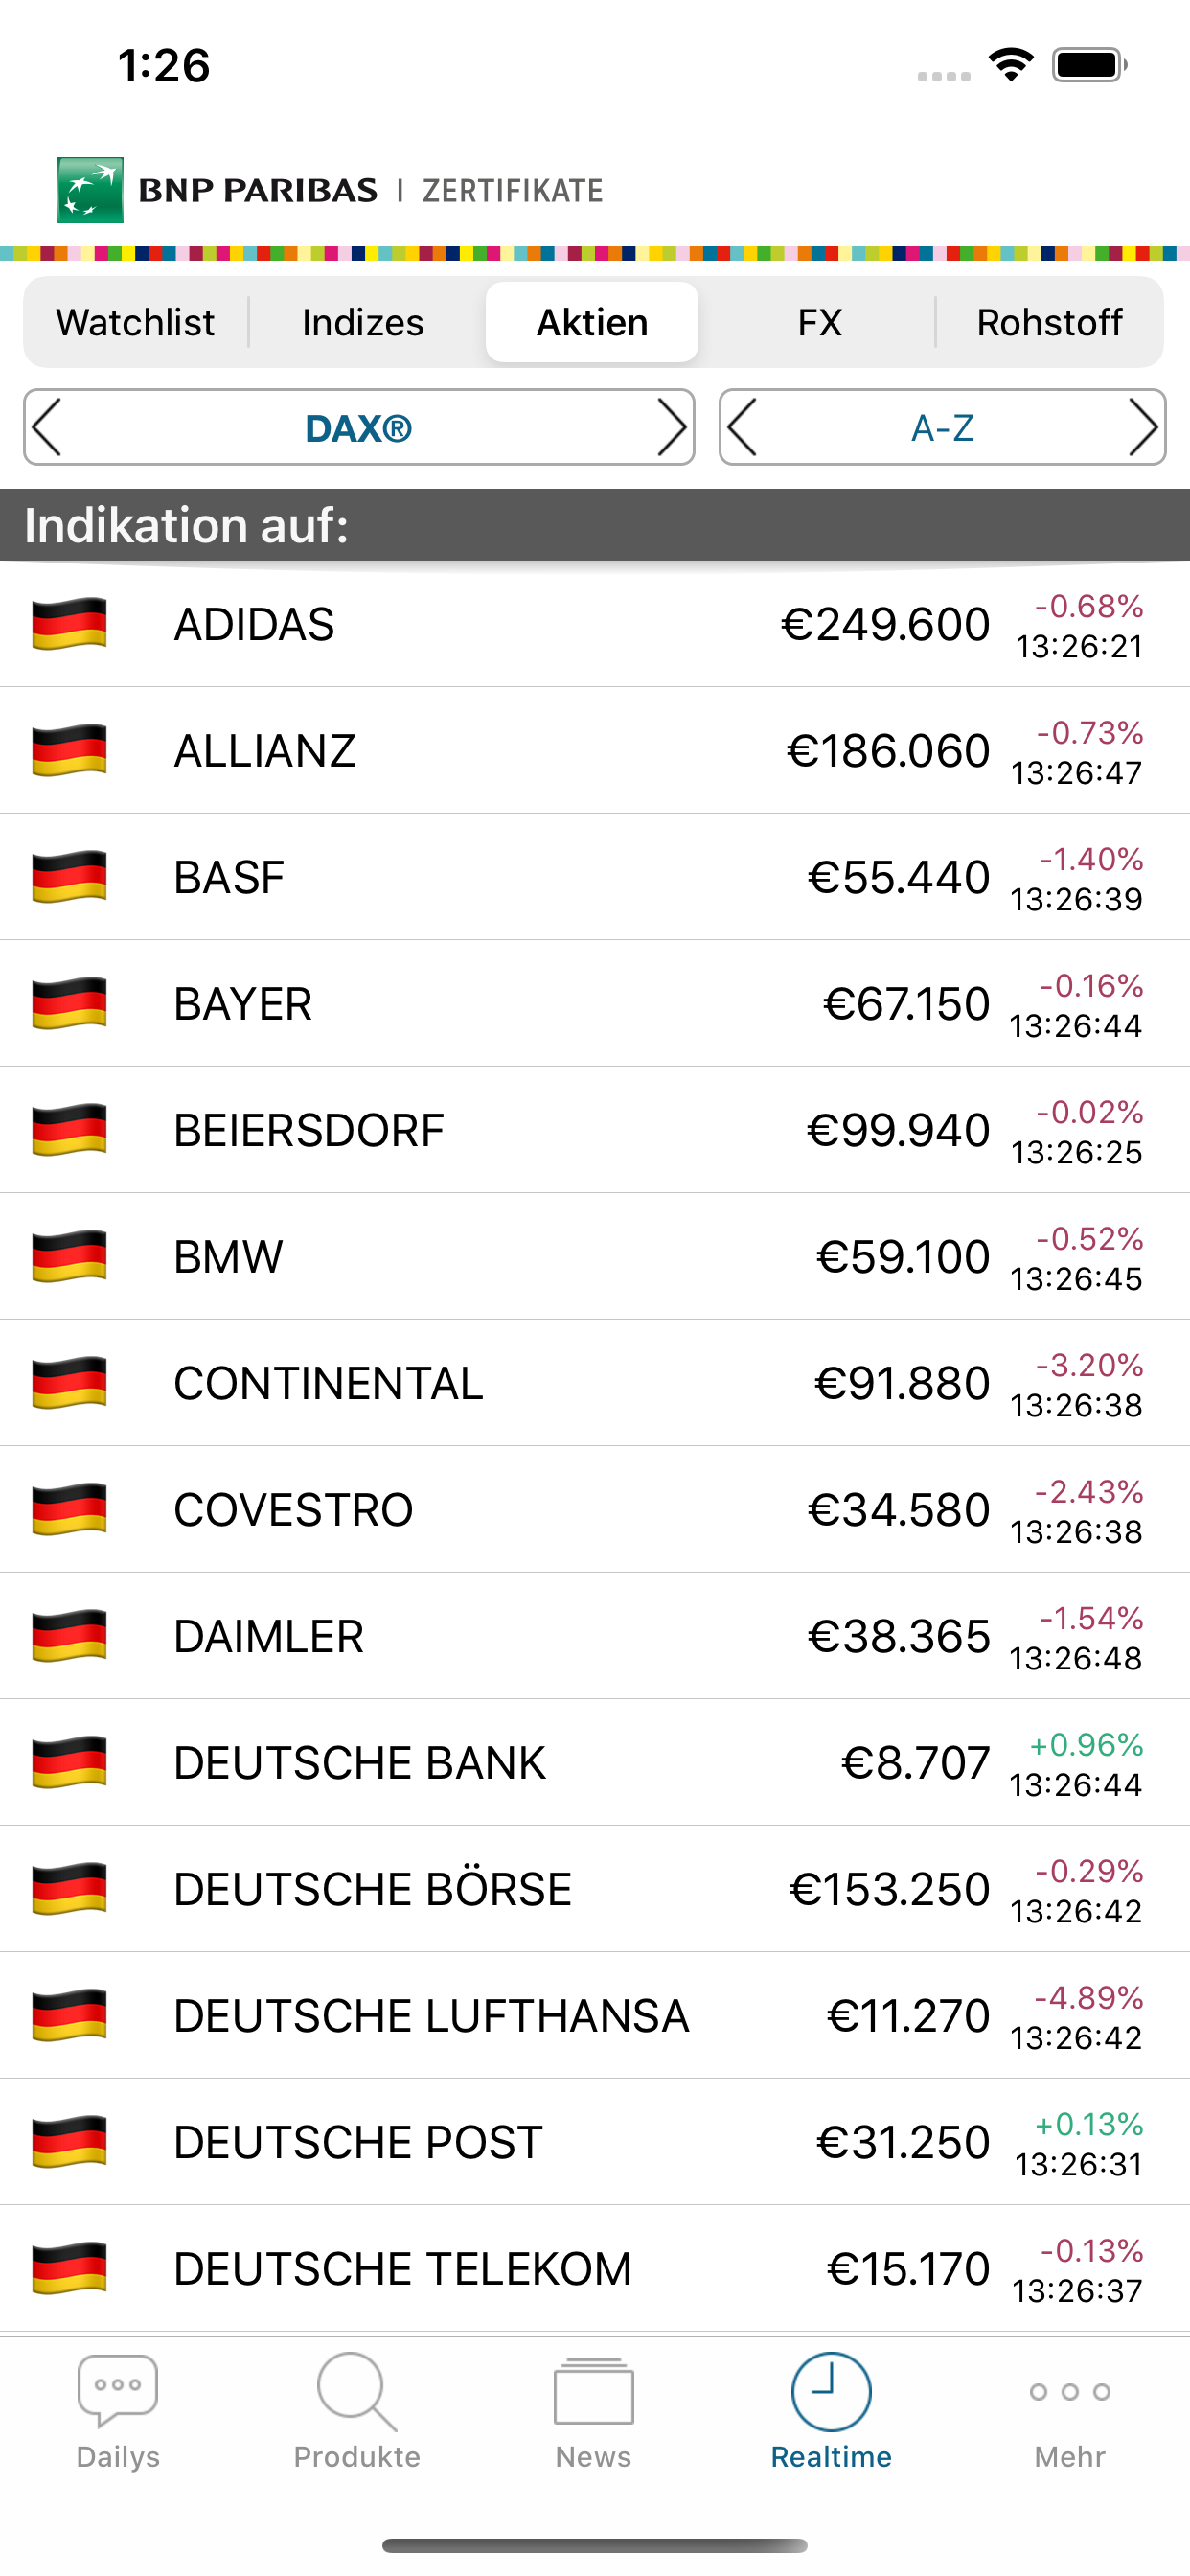The width and height of the screenshot is (1190, 2576).
Task: Open the News folder icon
Action: [x=593, y=2391]
